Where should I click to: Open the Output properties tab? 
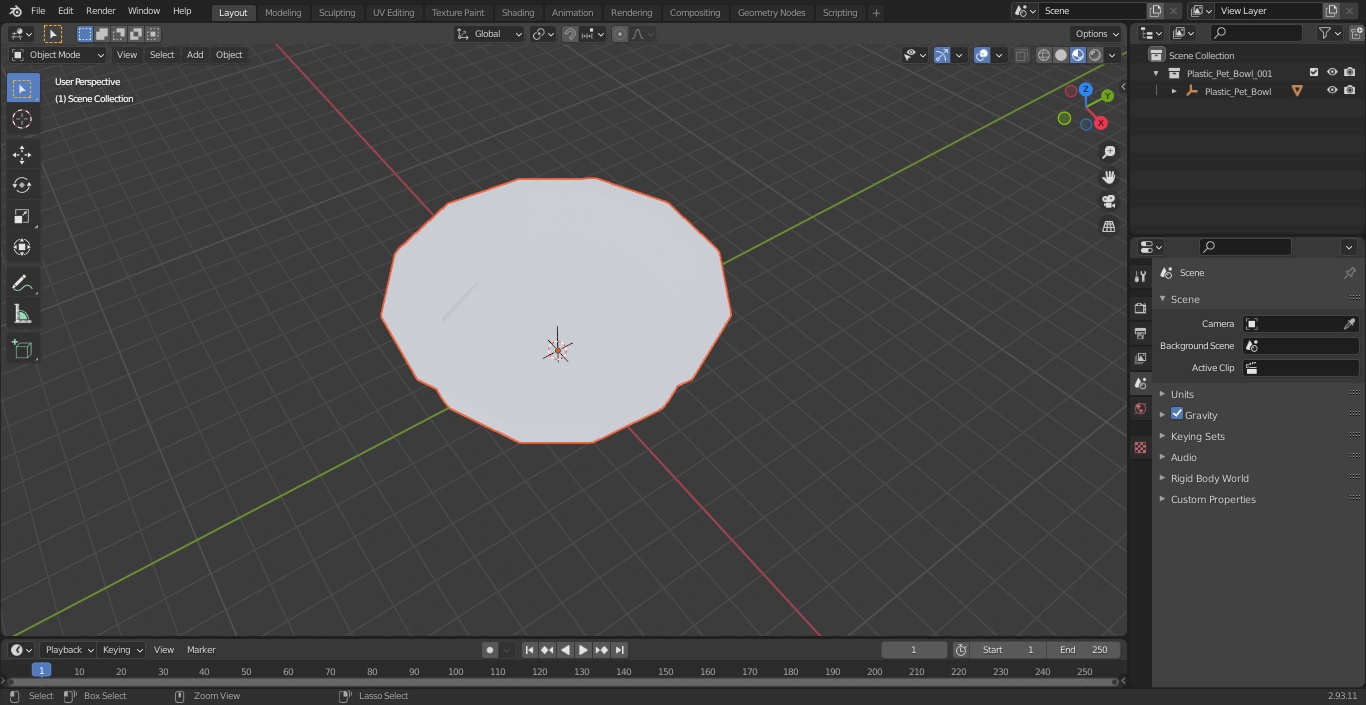point(1140,333)
